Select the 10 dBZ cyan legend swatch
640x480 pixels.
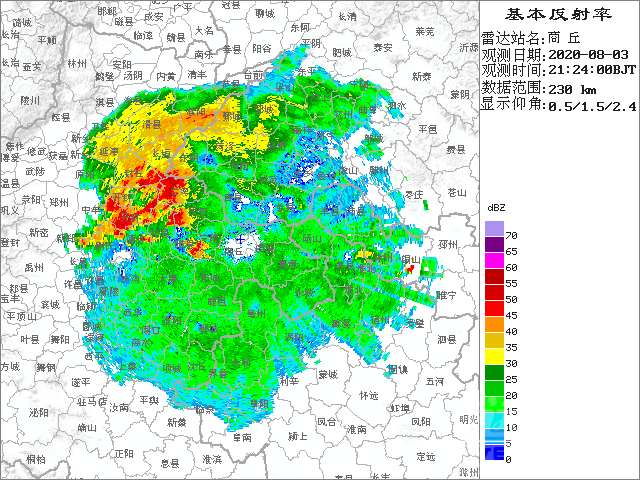(x=494, y=420)
